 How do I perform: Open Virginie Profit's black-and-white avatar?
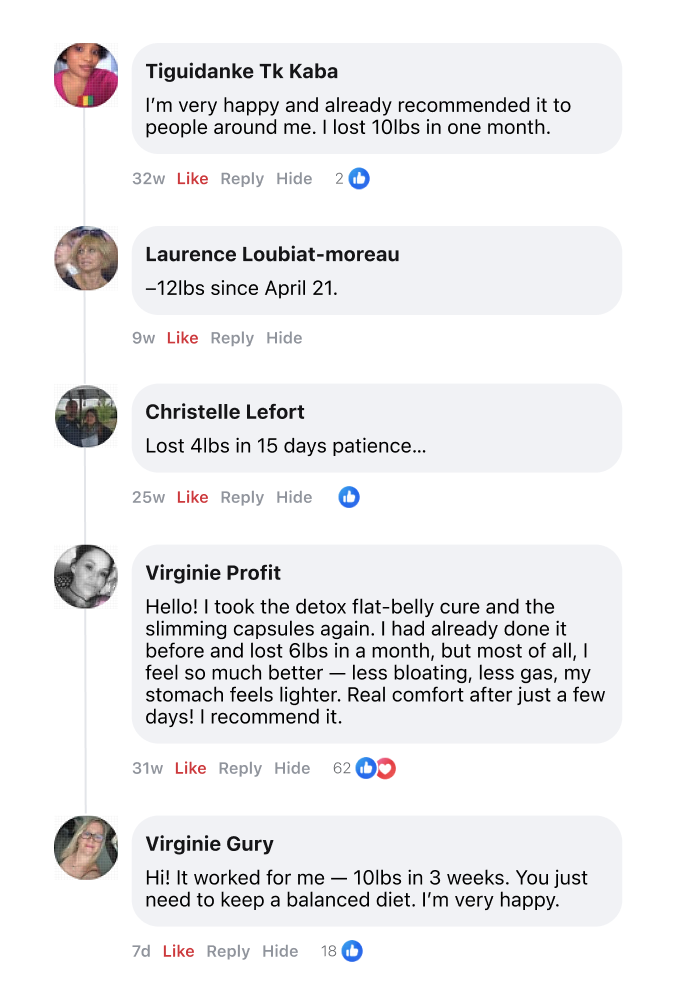click(86, 577)
